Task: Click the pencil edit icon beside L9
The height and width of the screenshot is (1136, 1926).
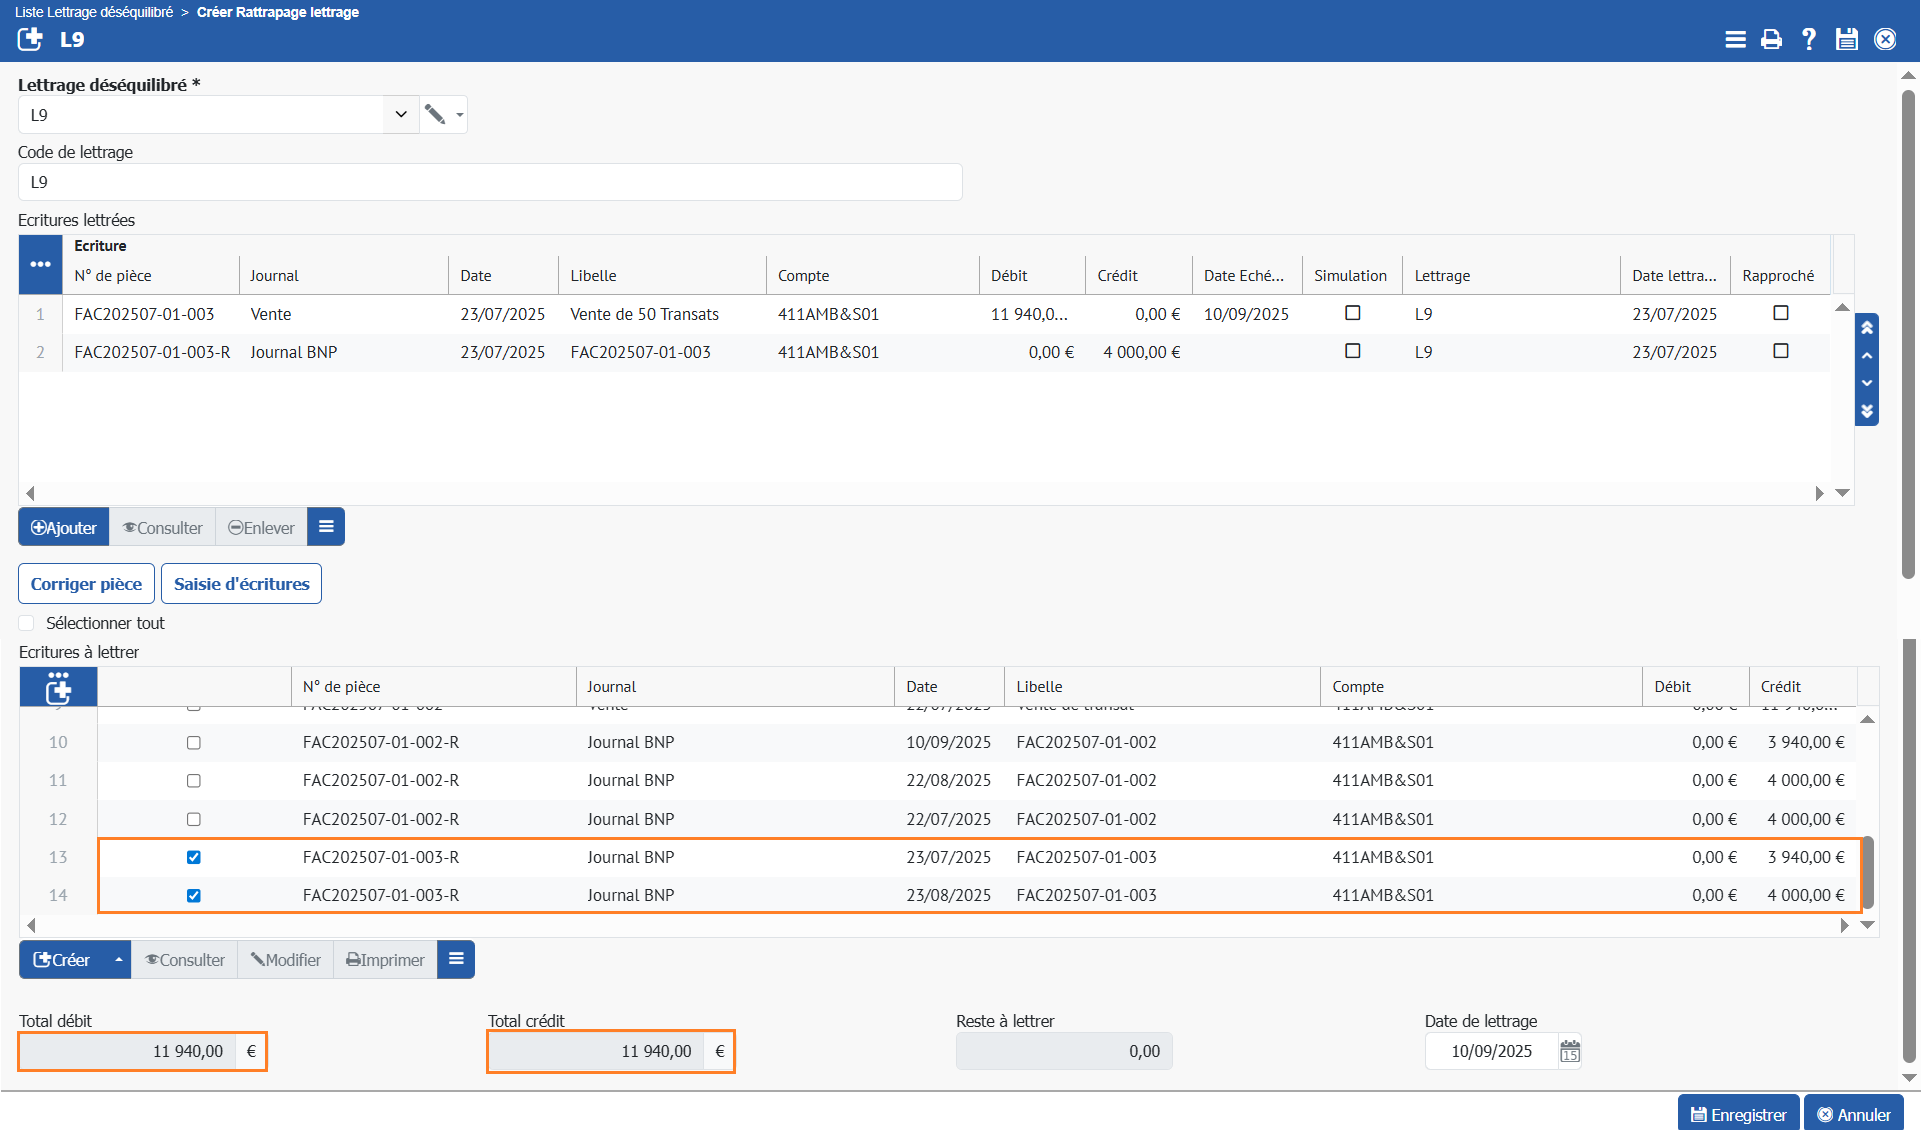Action: coord(434,114)
